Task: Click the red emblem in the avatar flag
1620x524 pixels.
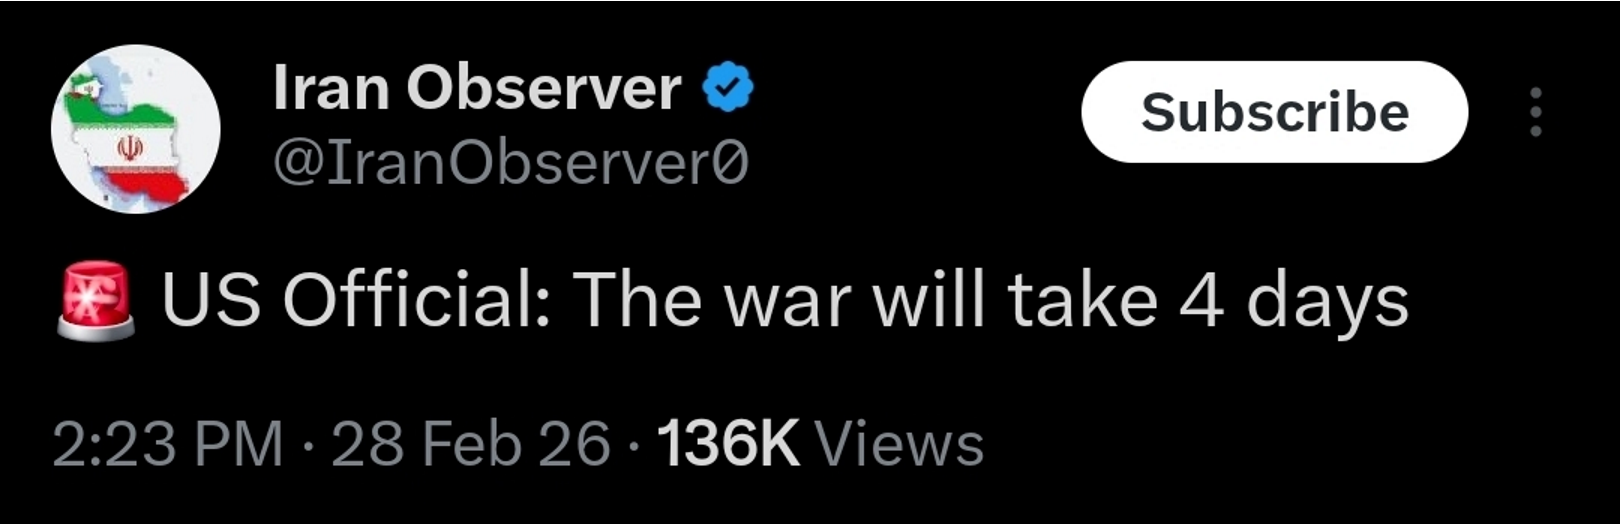Action: (x=130, y=149)
